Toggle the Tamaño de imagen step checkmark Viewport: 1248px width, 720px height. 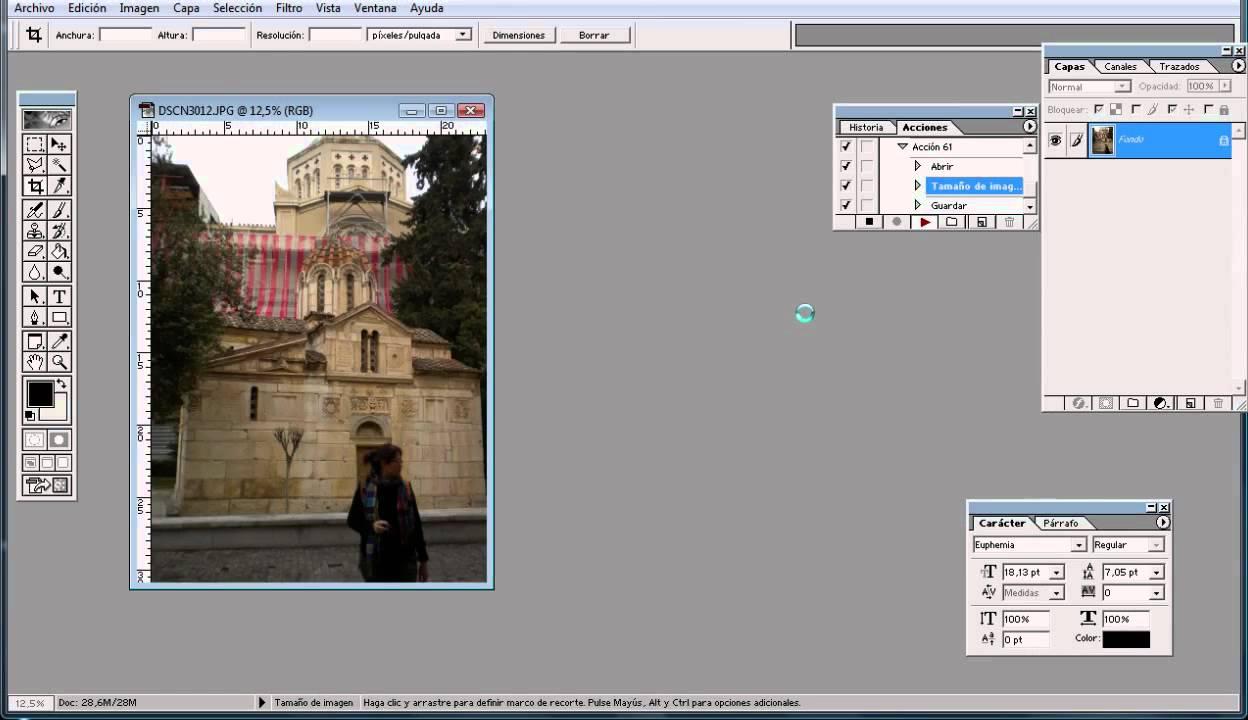846,186
